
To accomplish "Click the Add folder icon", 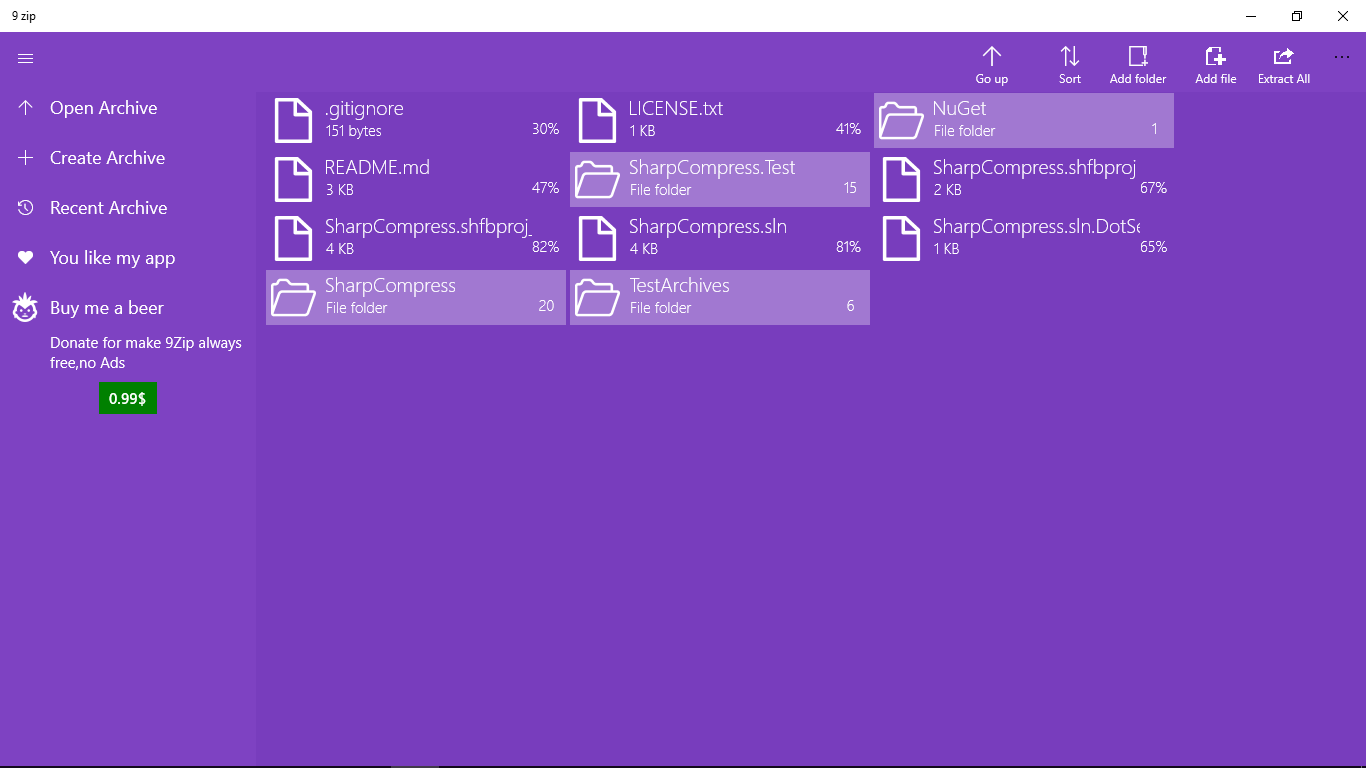I will coord(1137,57).
